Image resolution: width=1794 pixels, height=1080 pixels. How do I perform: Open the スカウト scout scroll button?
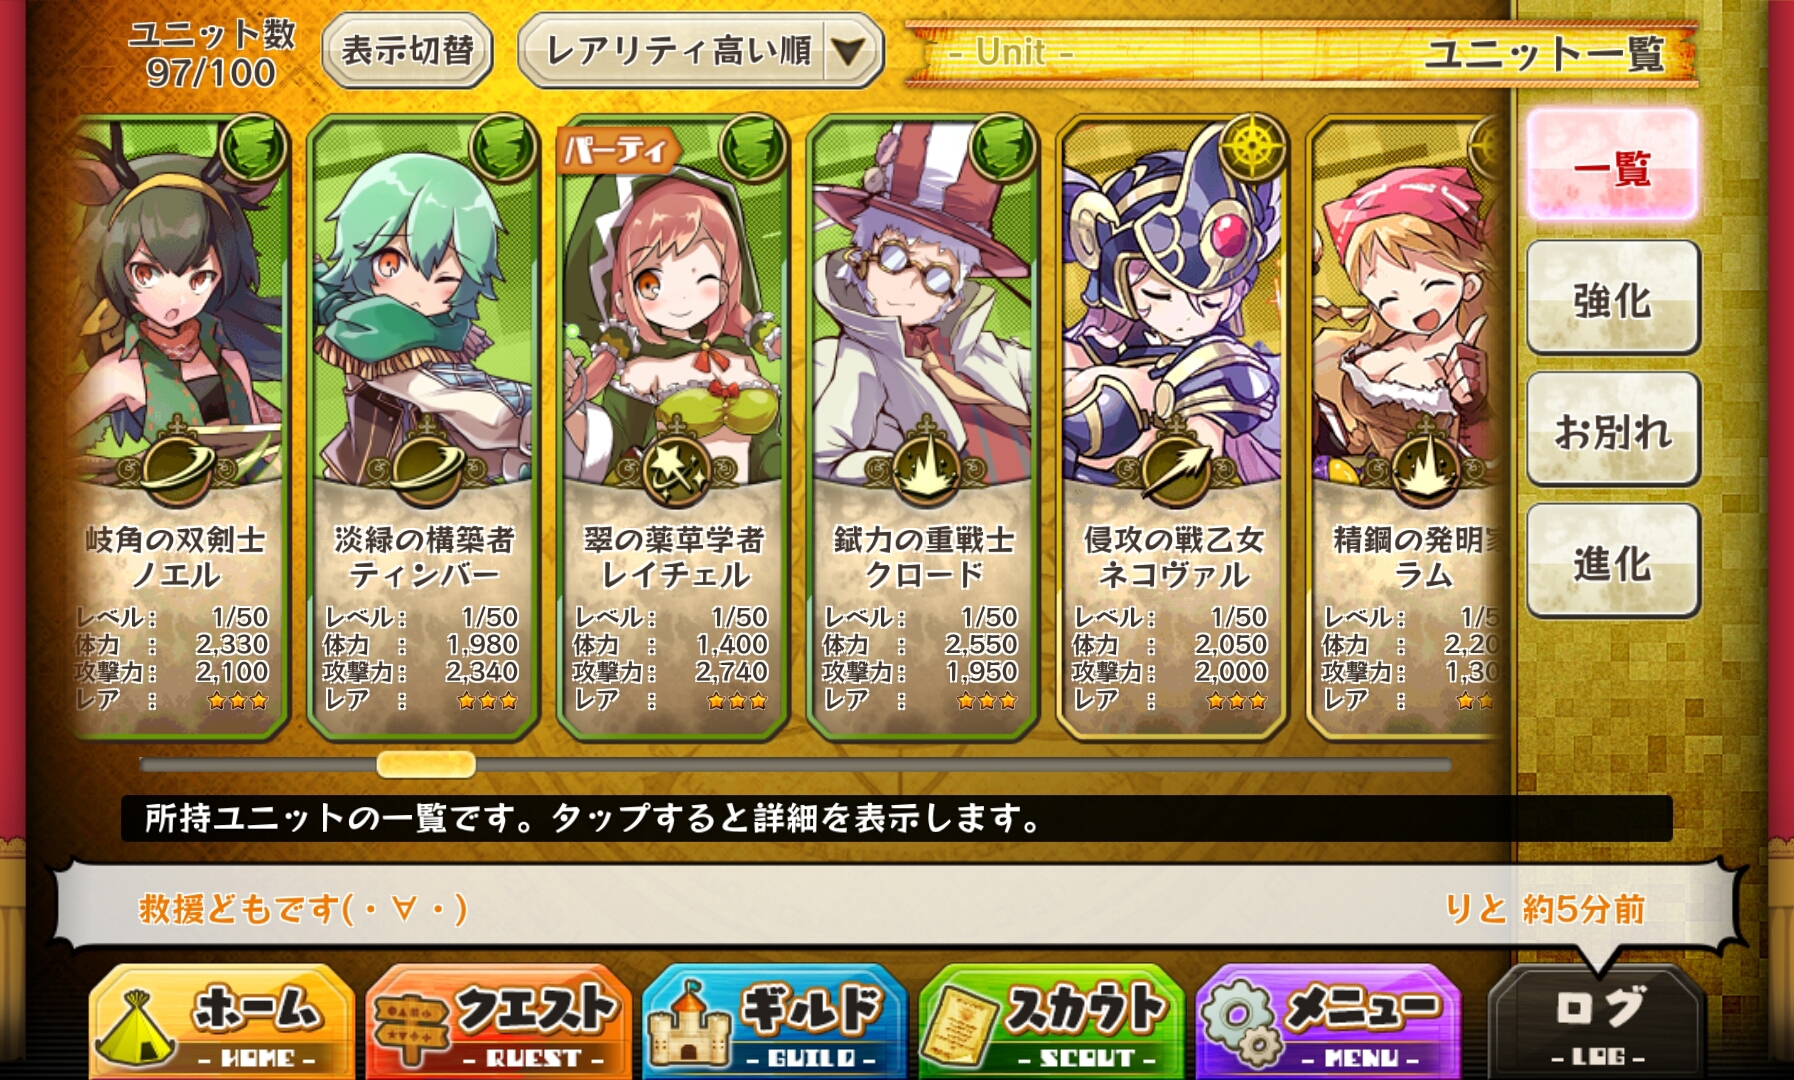(x=1051, y=1022)
